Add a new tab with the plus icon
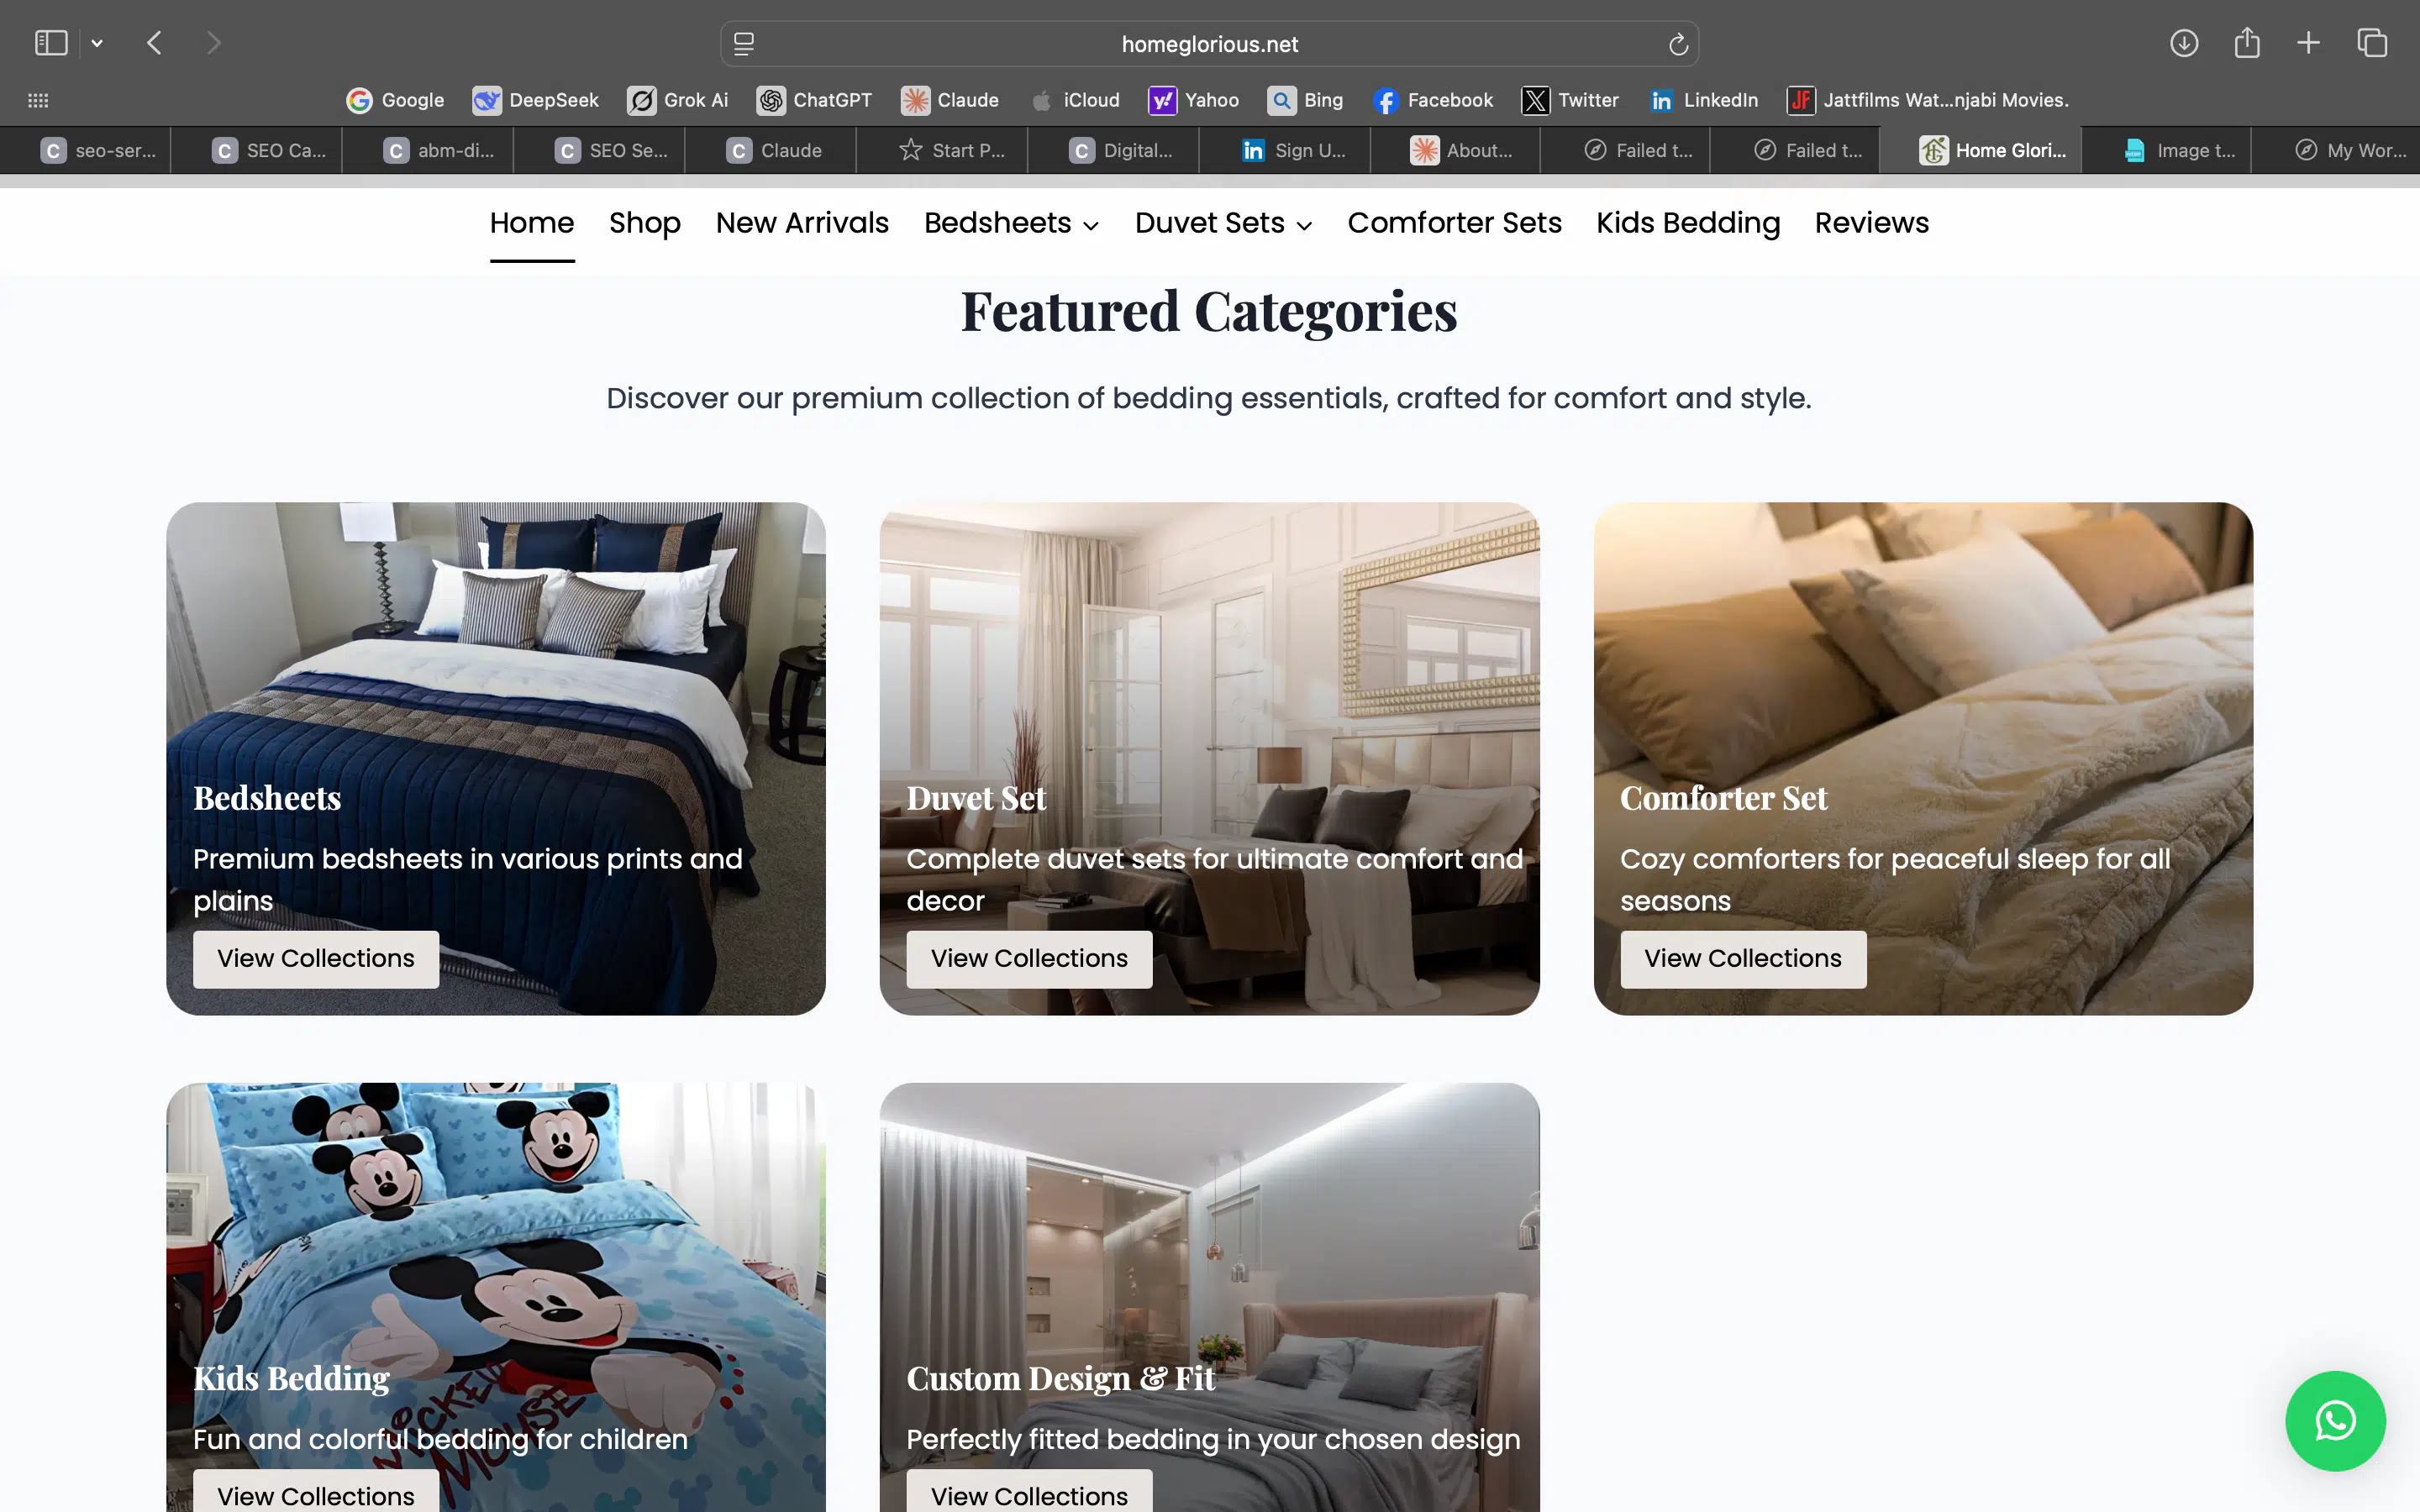2420x1512 pixels. click(2308, 43)
